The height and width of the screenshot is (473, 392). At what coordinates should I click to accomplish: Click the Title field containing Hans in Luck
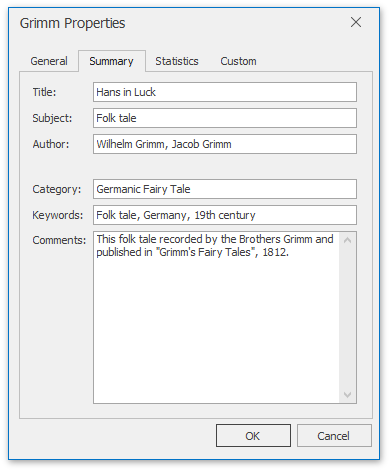pos(225,92)
